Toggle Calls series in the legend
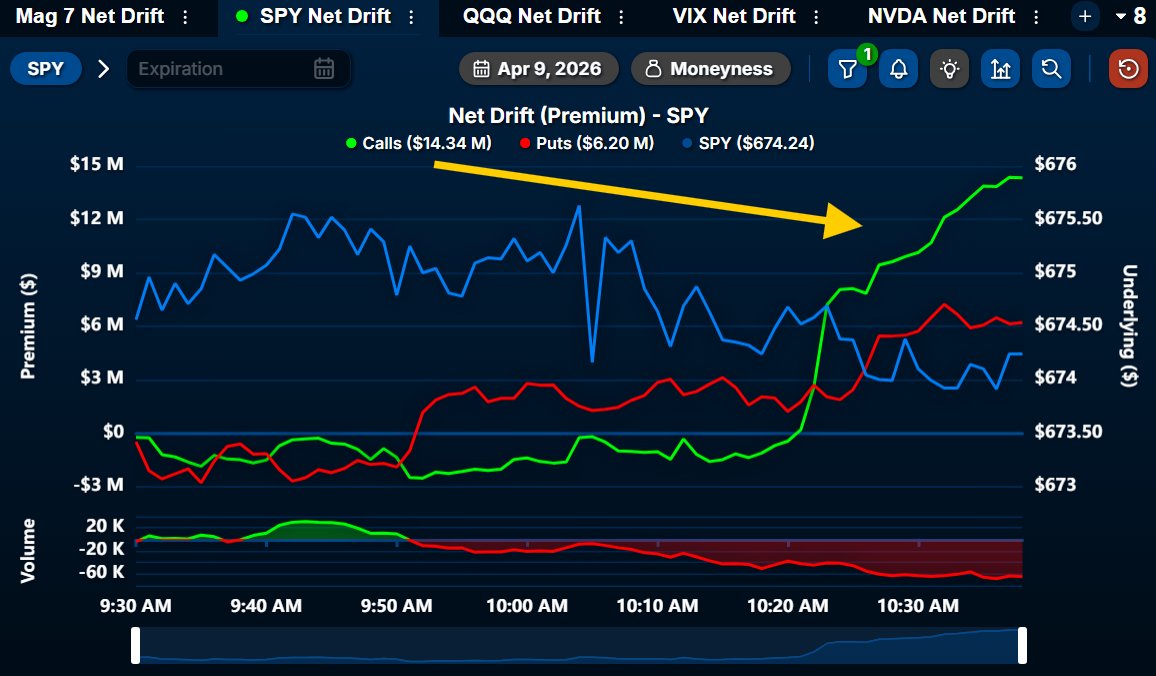 [419, 143]
